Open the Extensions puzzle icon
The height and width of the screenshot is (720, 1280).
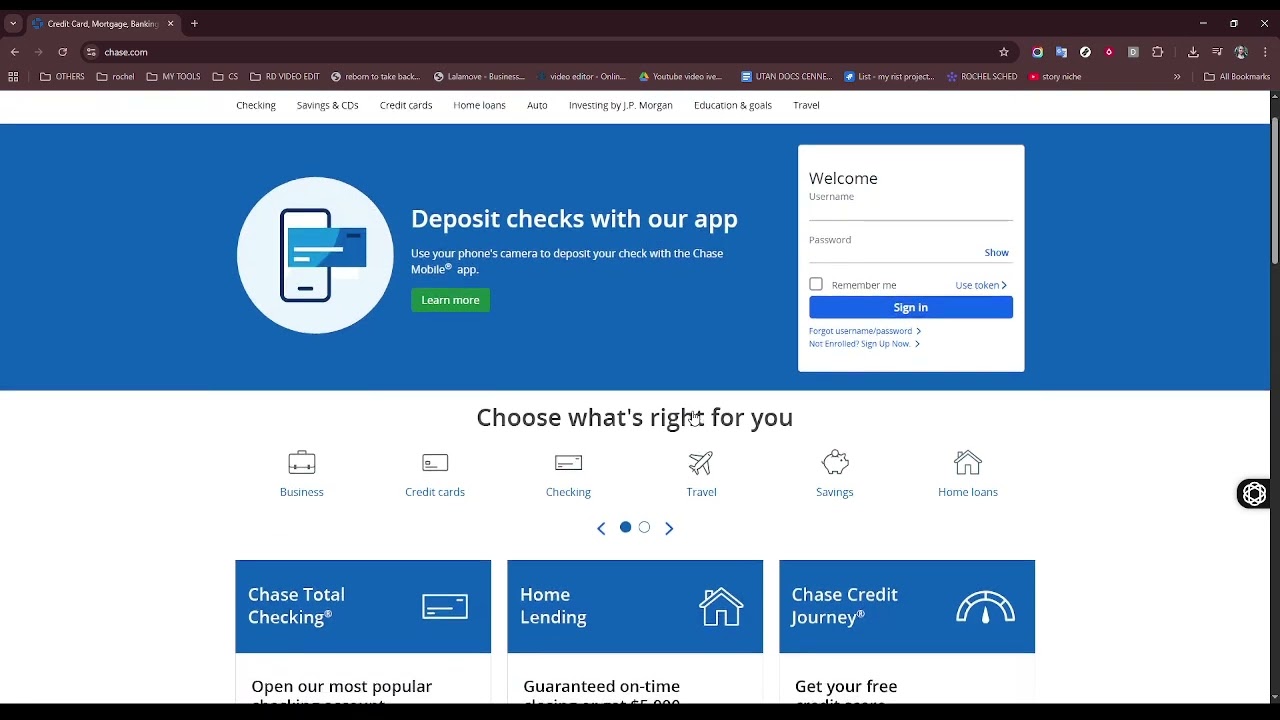click(x=1158, y=52)
